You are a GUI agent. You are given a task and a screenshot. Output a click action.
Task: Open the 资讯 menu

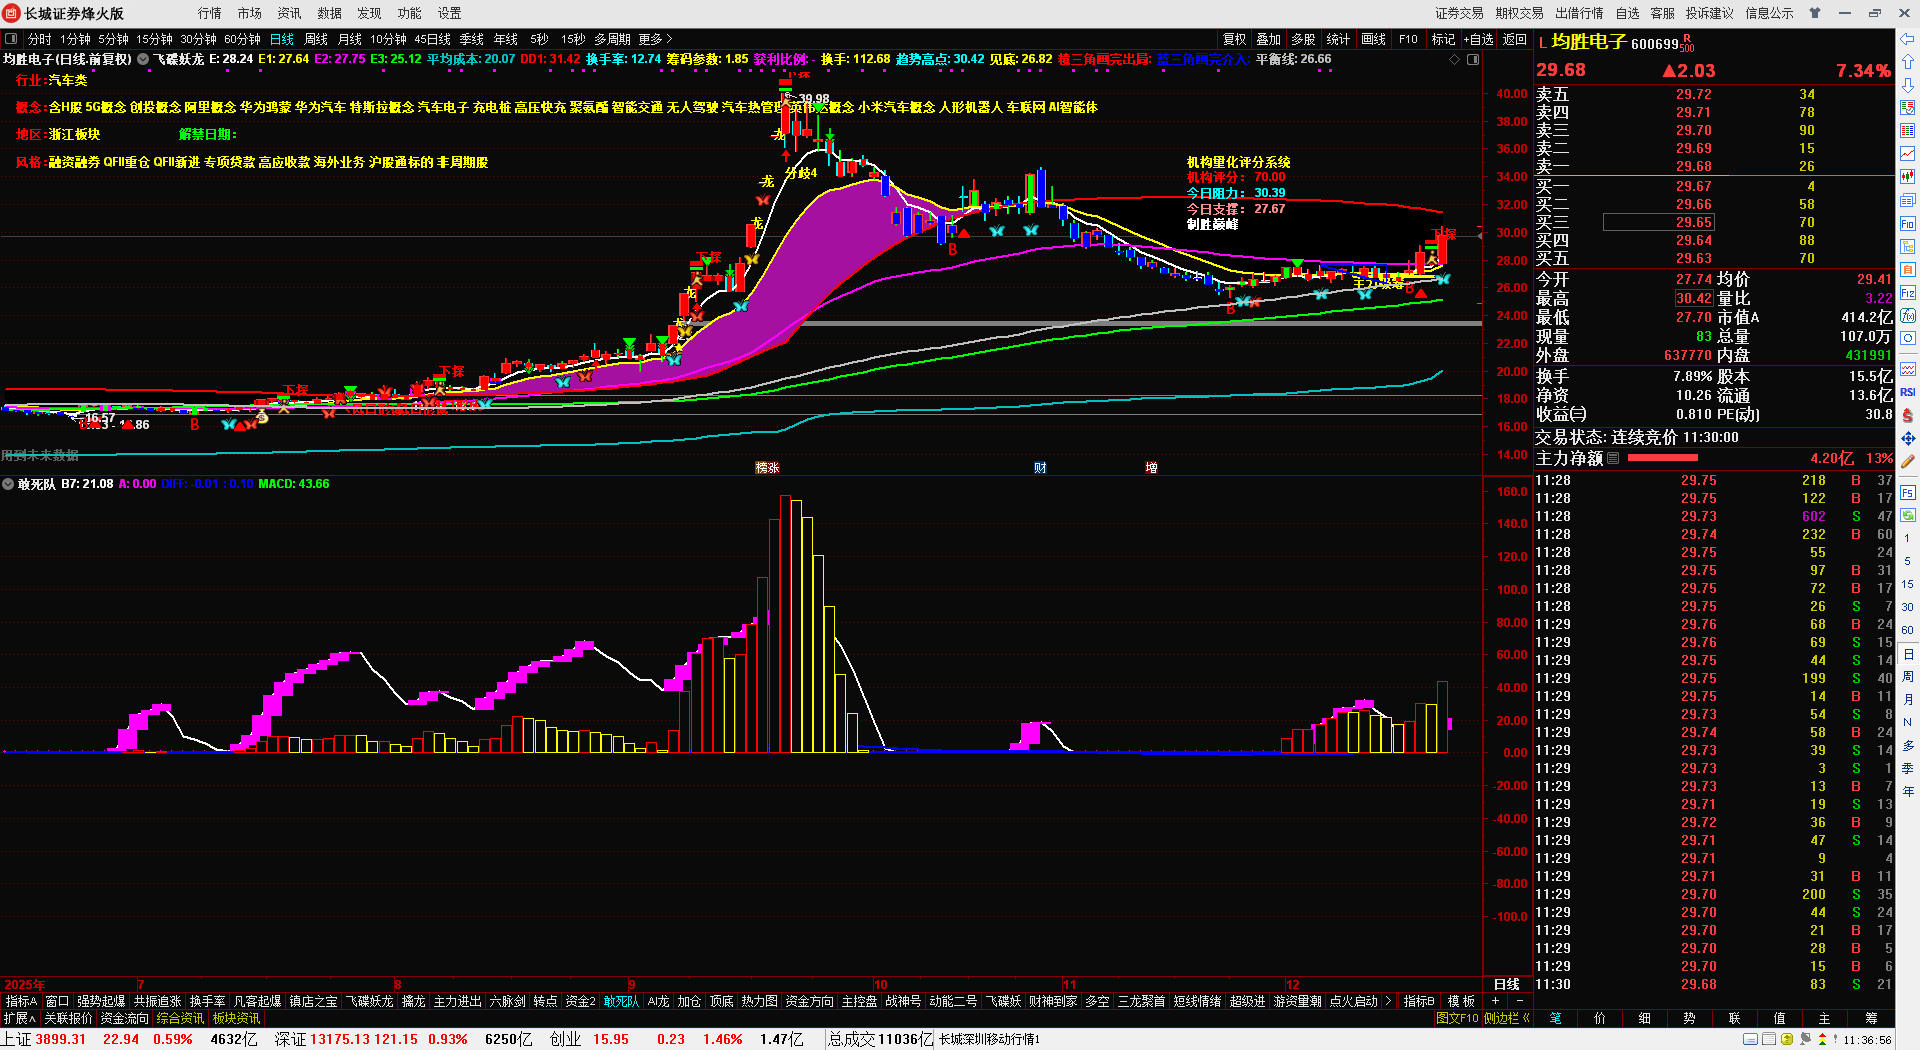tap(290, 13)
